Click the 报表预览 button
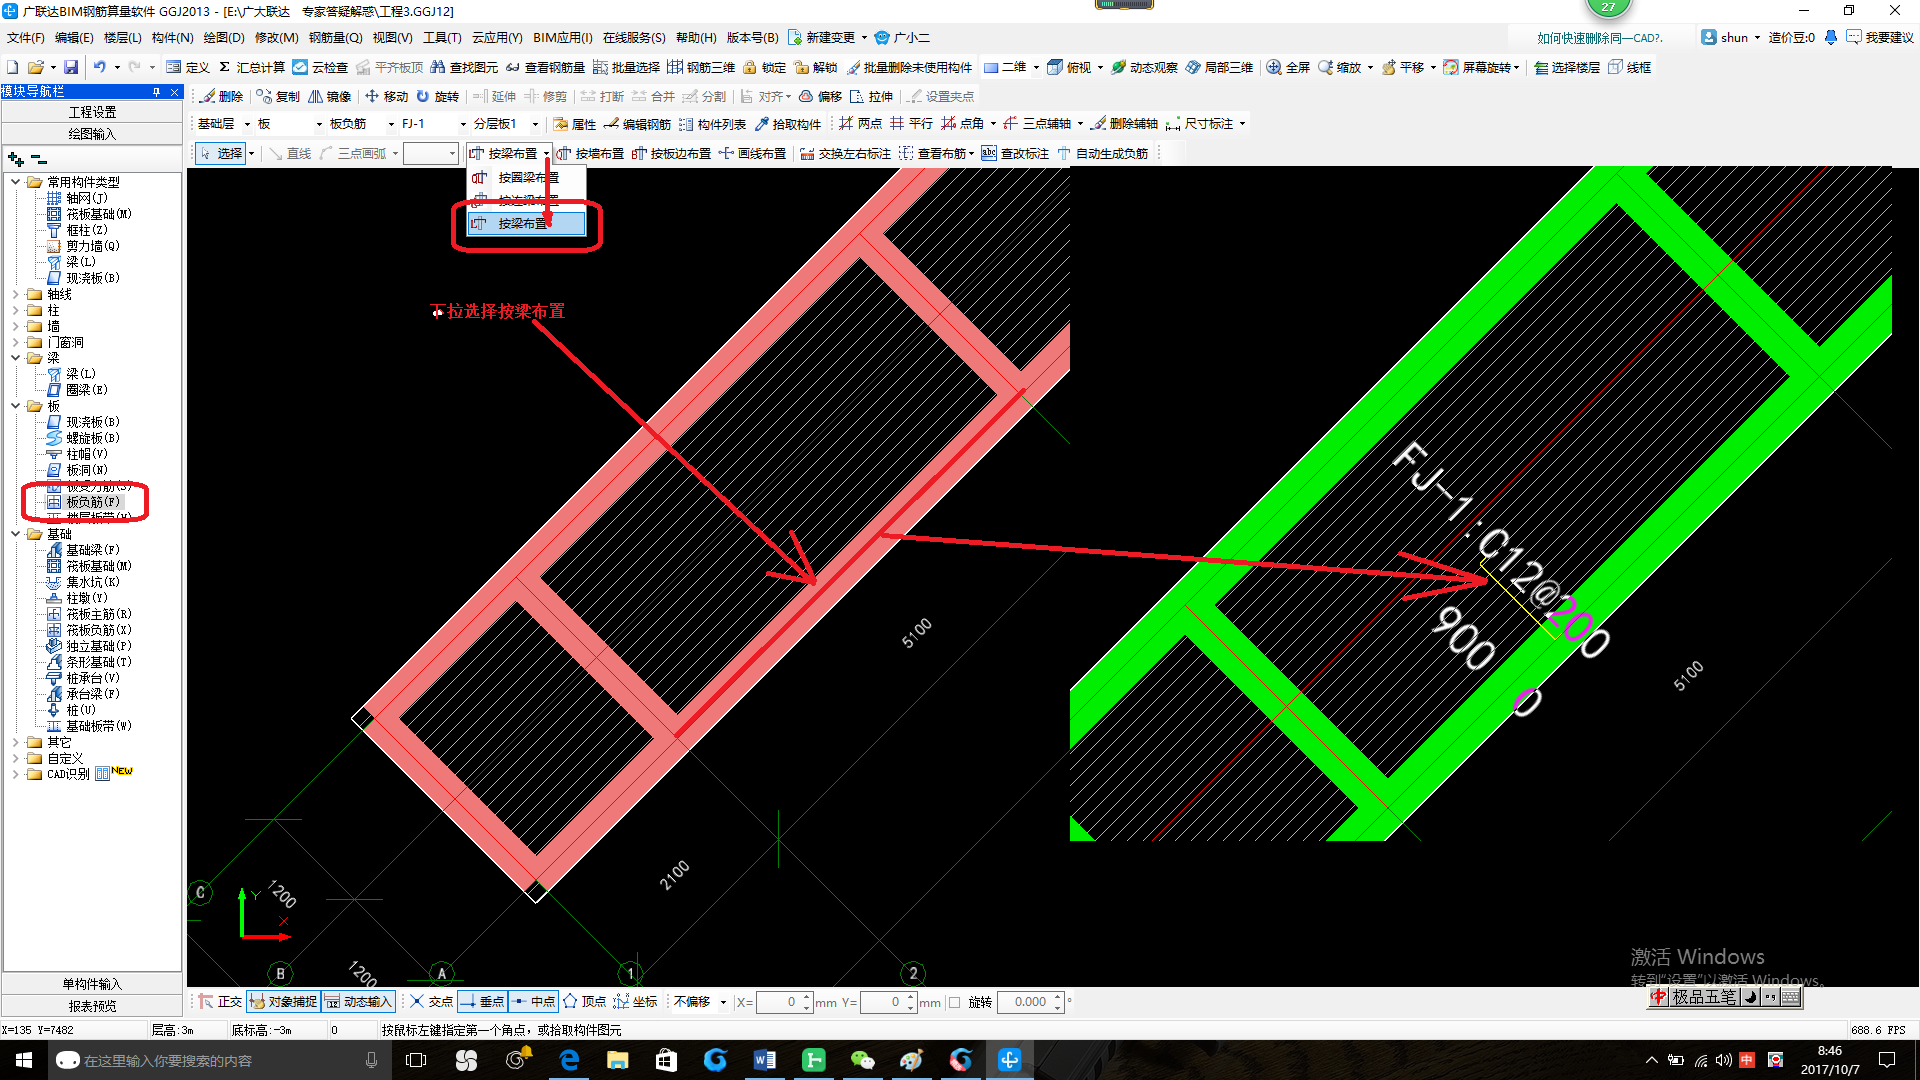Image resolution: width=1920 pixels, height=1080 pixels. tap(92, 1006)
